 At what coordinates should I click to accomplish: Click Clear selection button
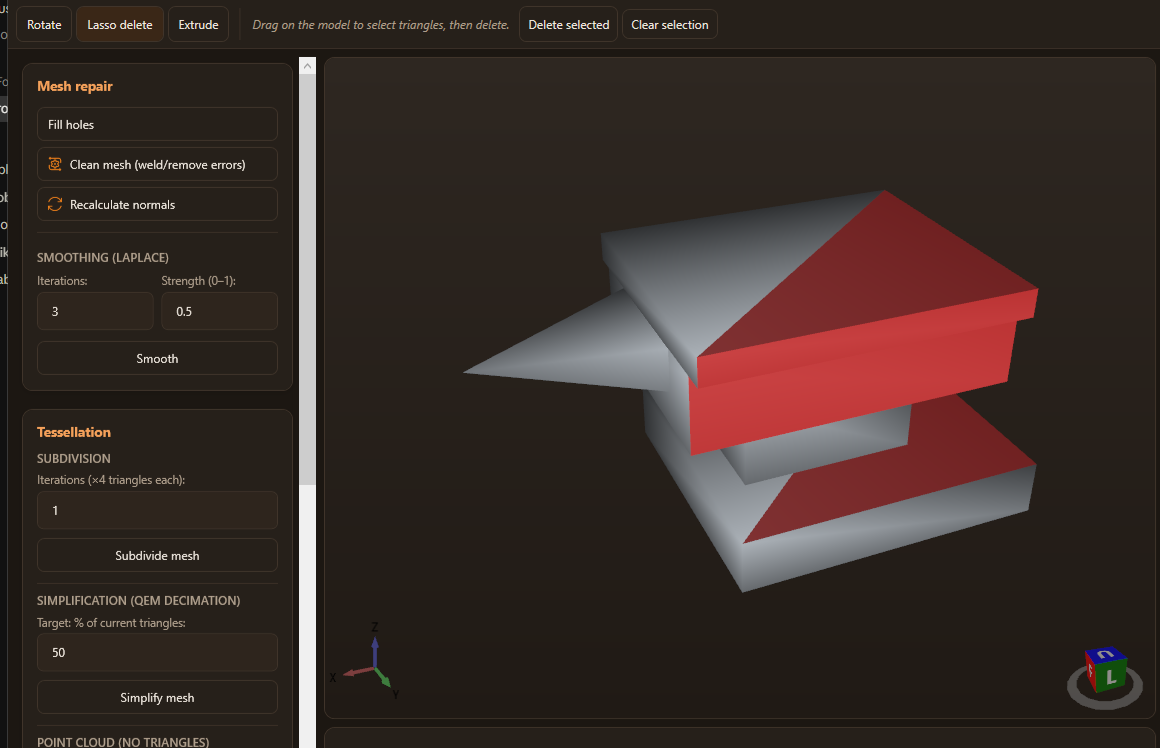(x=670, y=24)
